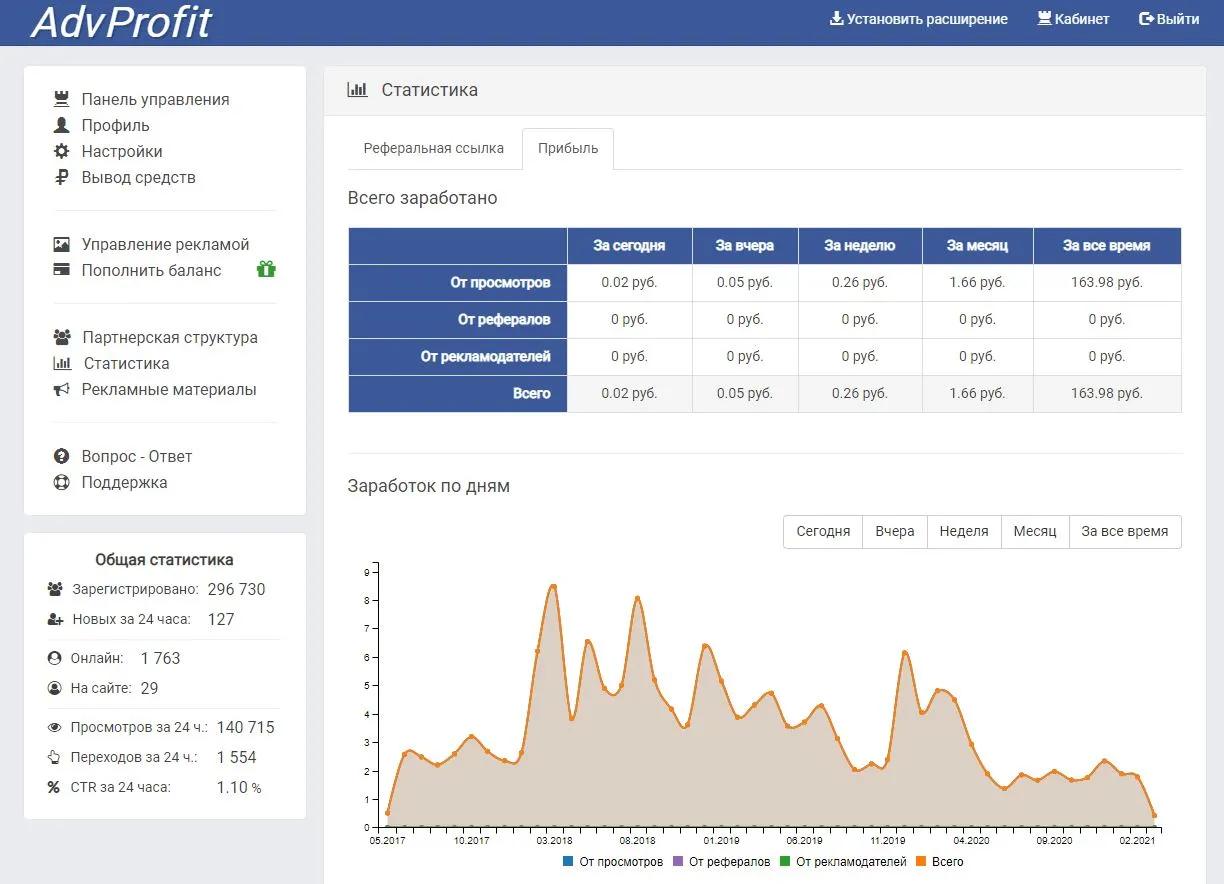Viewport: 1224px width, 884px height.
Task: Go to Панель управления menu item
Action: coord(142,99)
